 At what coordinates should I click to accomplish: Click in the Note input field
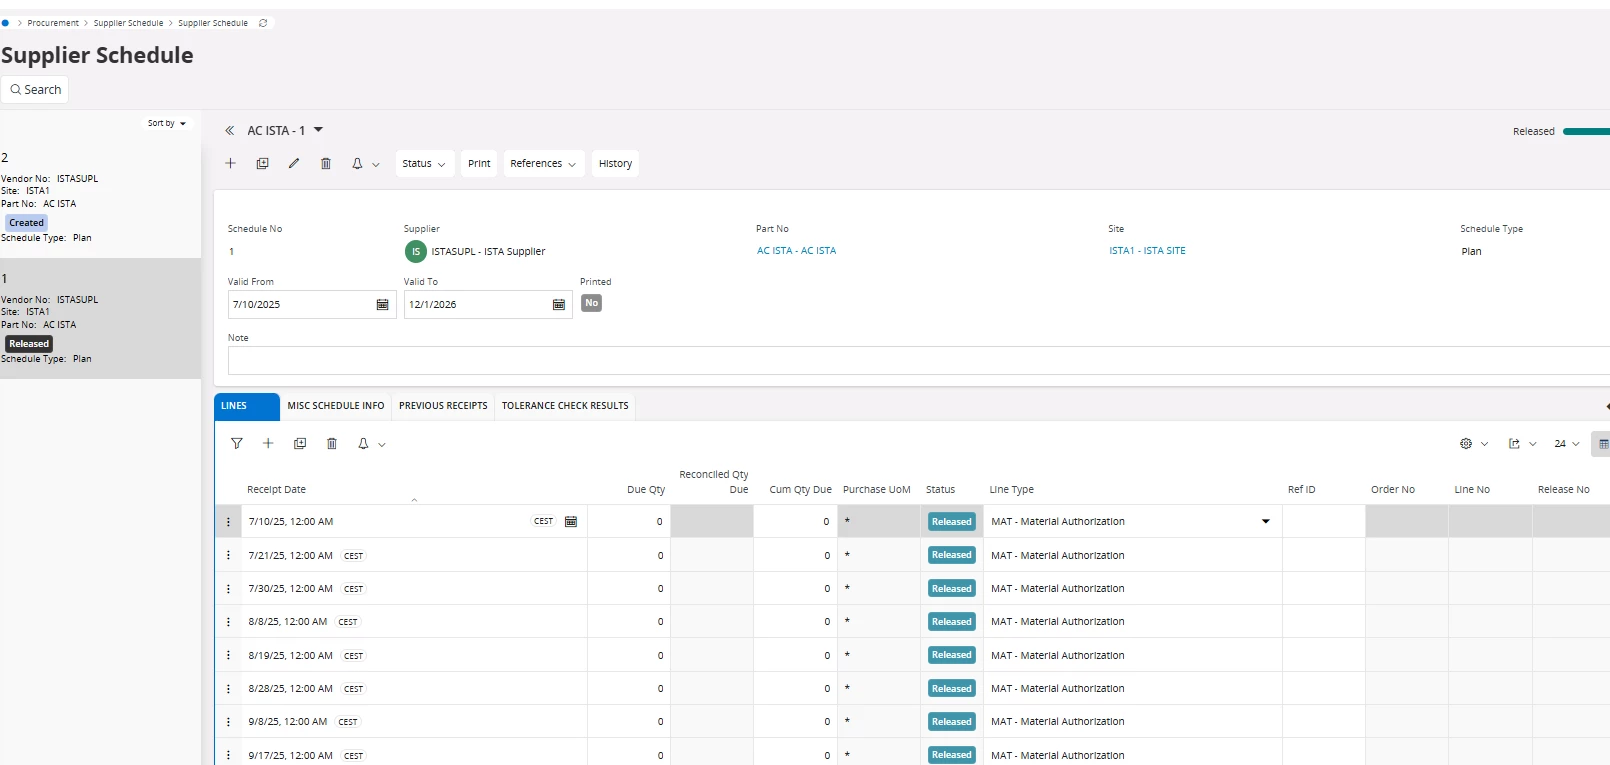click(918, 360)
